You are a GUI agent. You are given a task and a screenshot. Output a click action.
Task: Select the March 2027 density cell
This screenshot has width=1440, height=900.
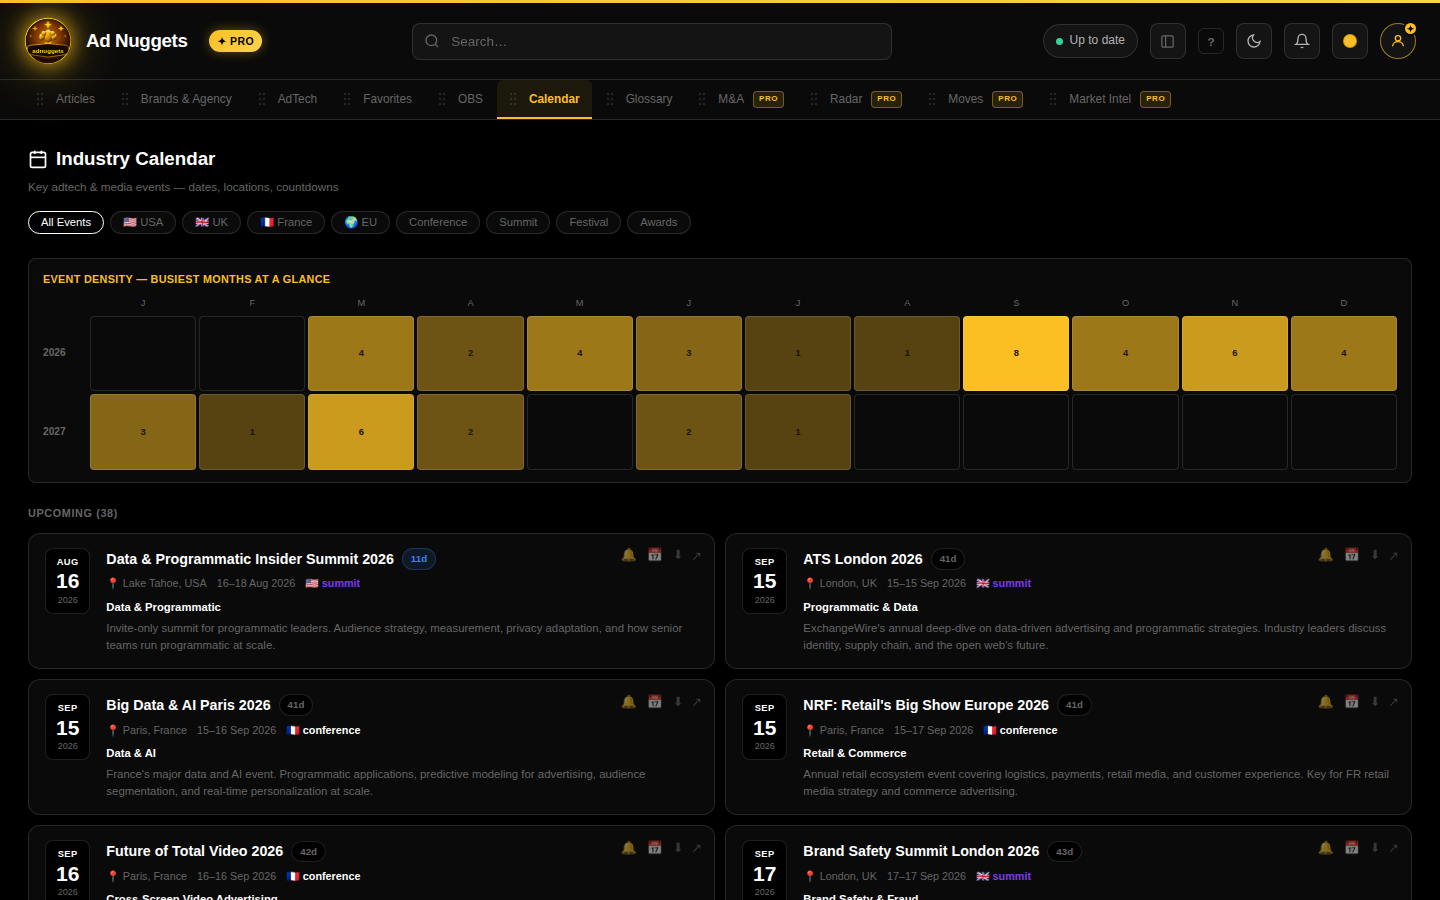(361, 432)
